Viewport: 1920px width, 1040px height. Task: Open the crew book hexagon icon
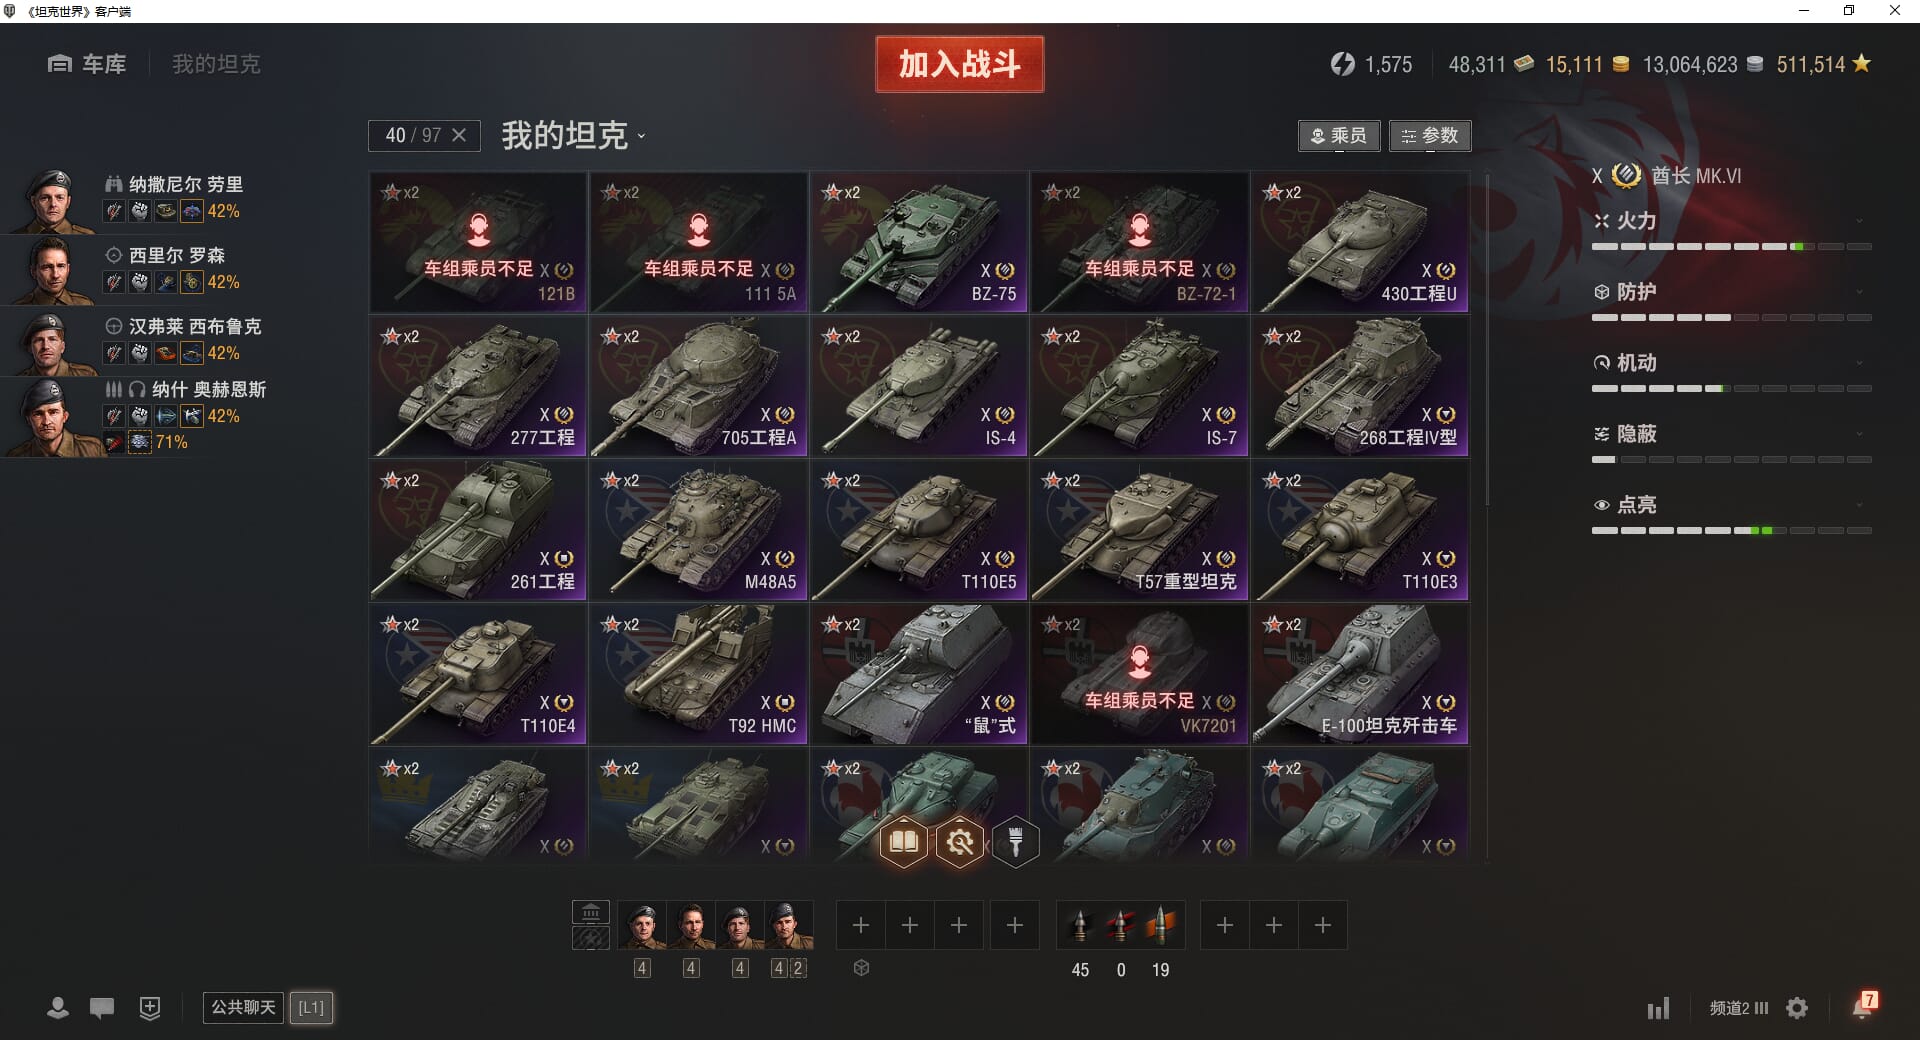tap(903, 842)
